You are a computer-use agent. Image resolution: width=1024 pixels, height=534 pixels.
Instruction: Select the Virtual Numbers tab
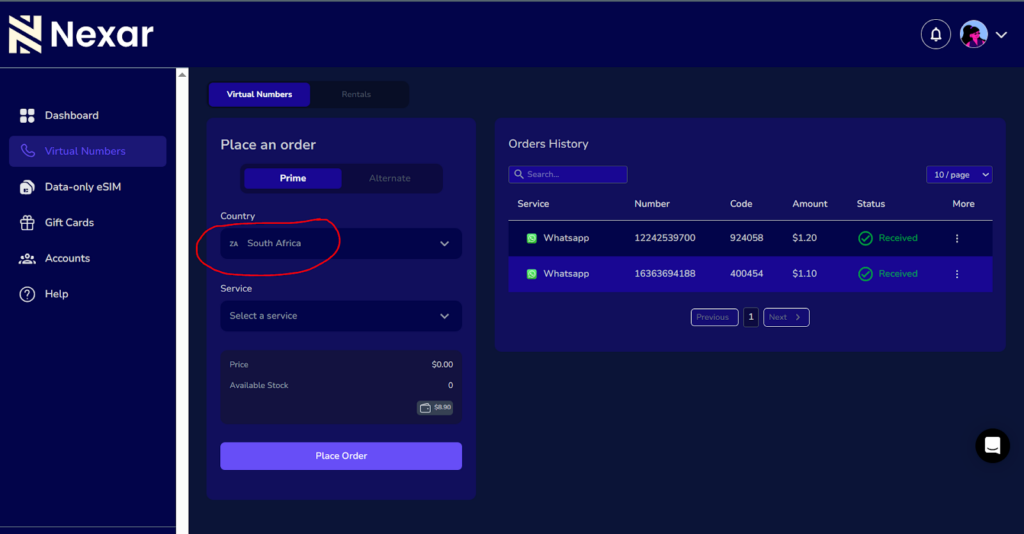click(260, 95)
